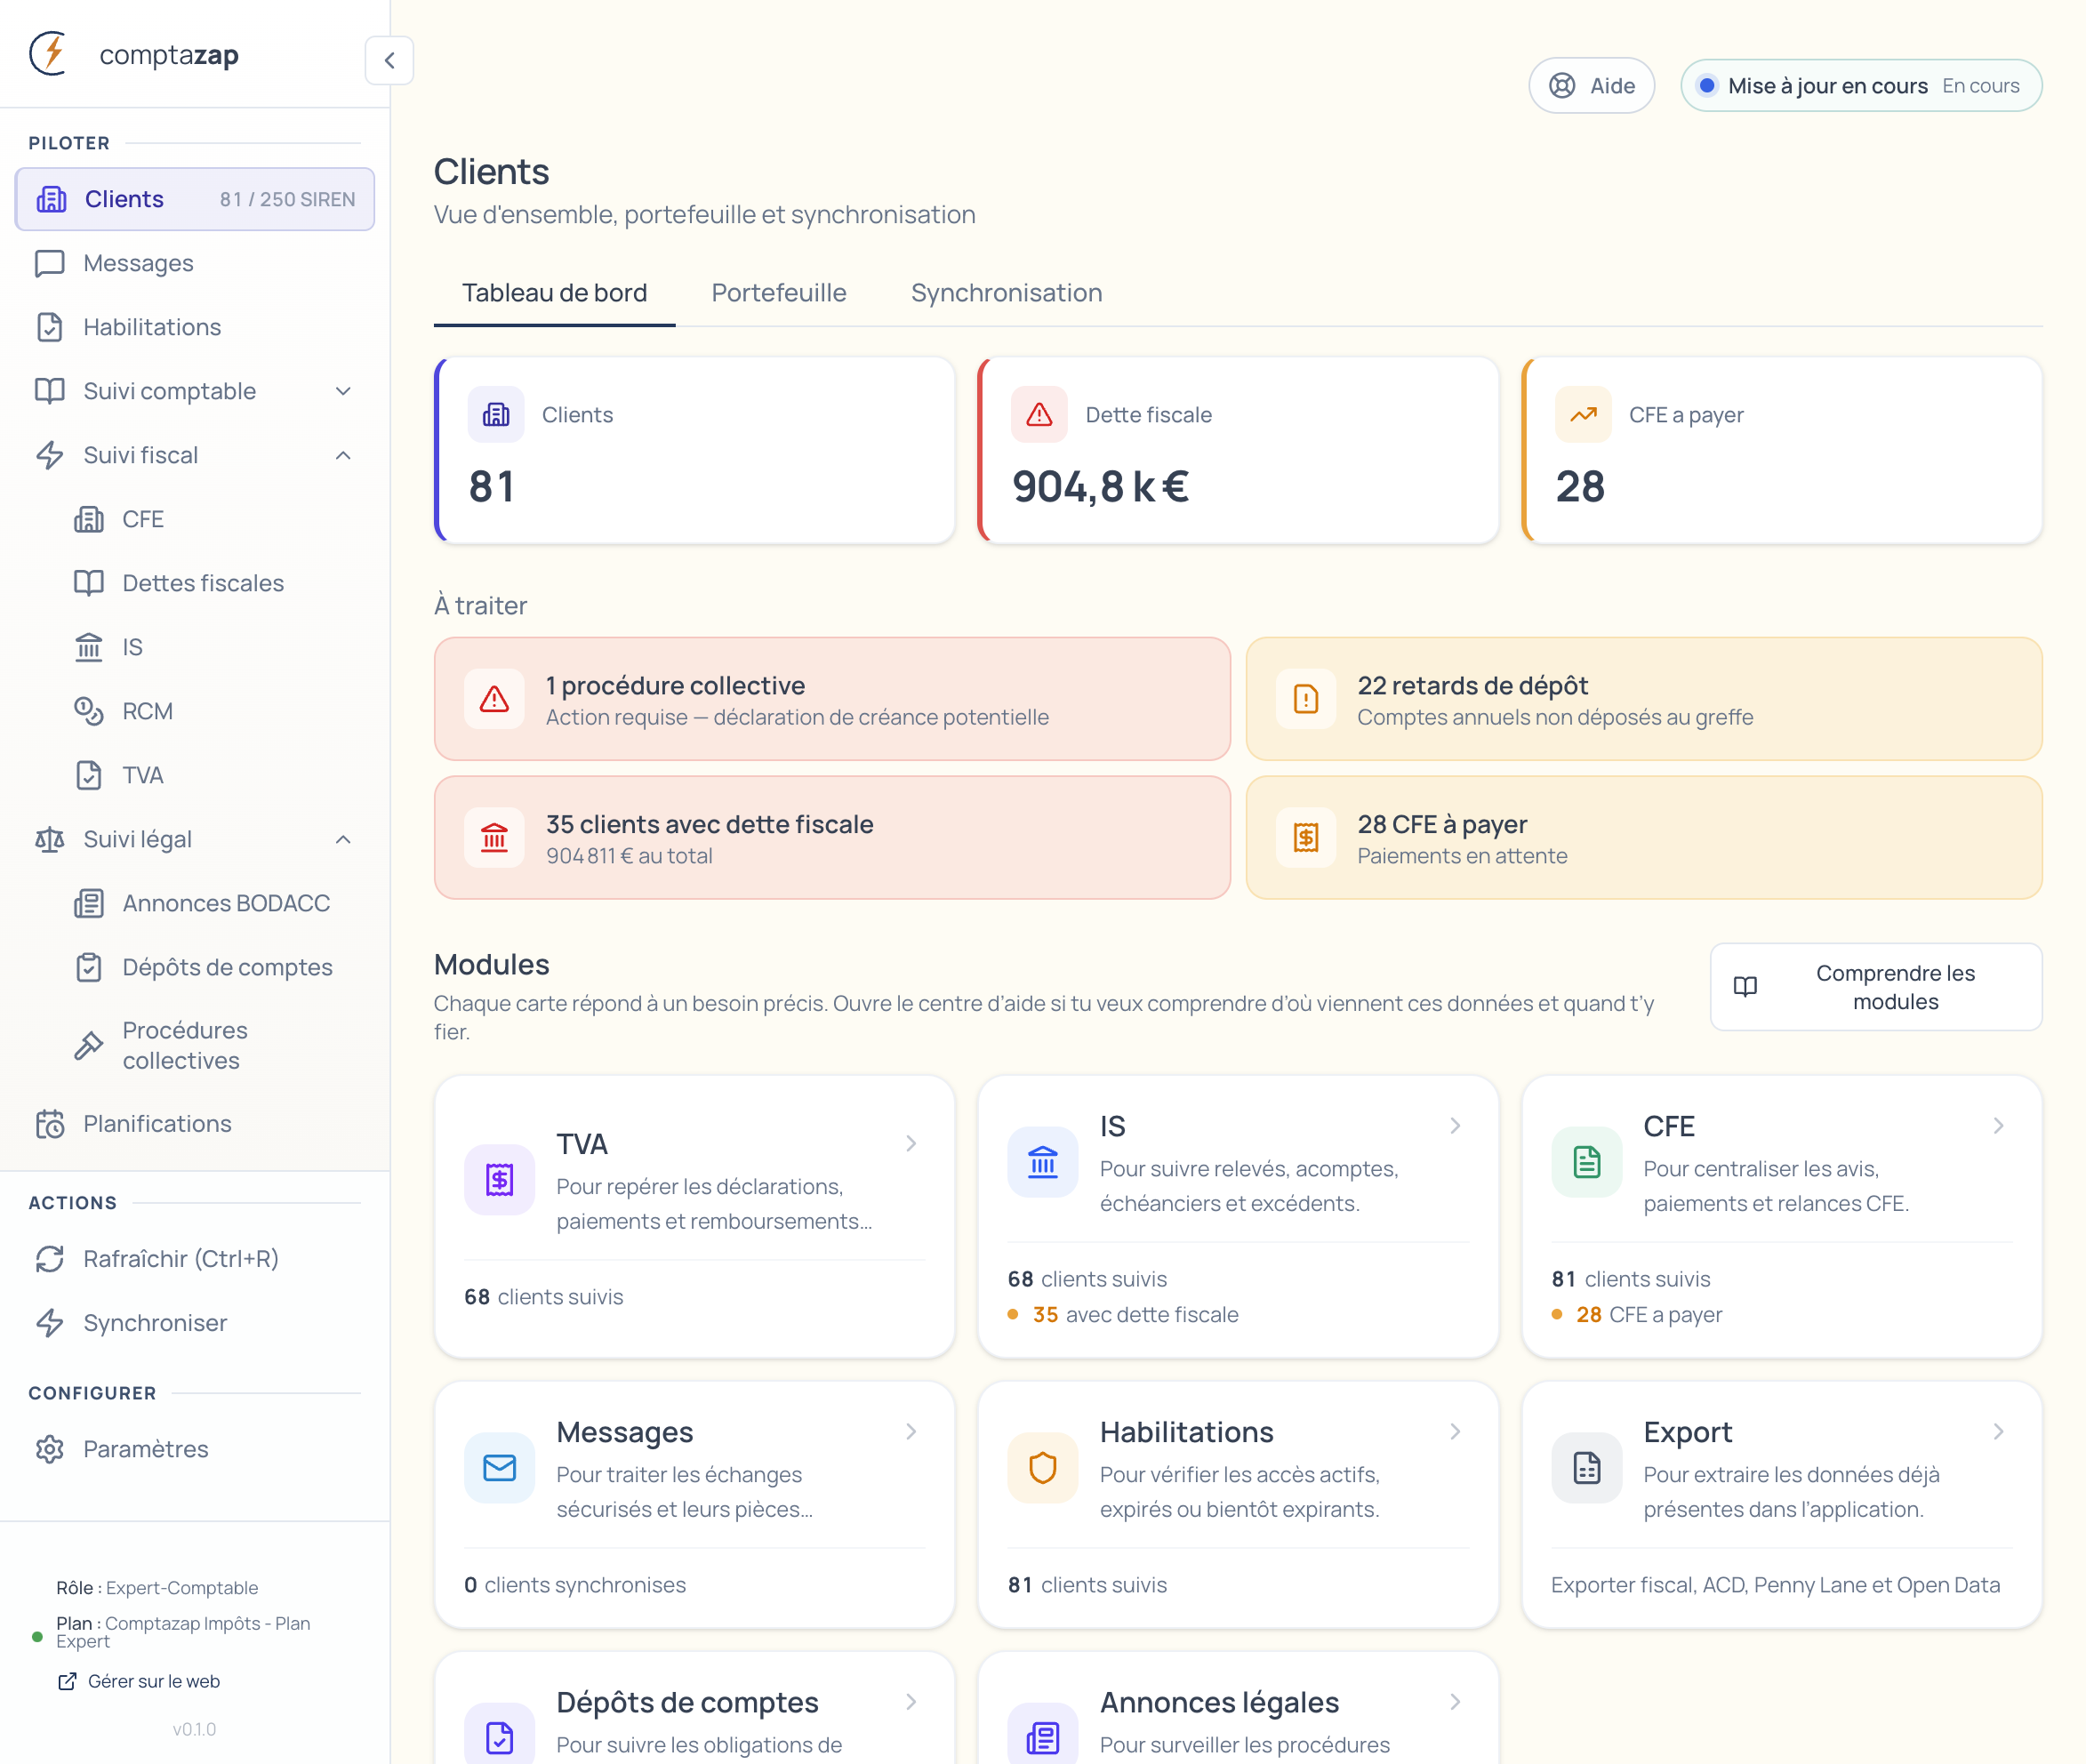Click the Synchroniser lightning icon
This screenshot has height=1764, width=2086.
click(50, 1322)
